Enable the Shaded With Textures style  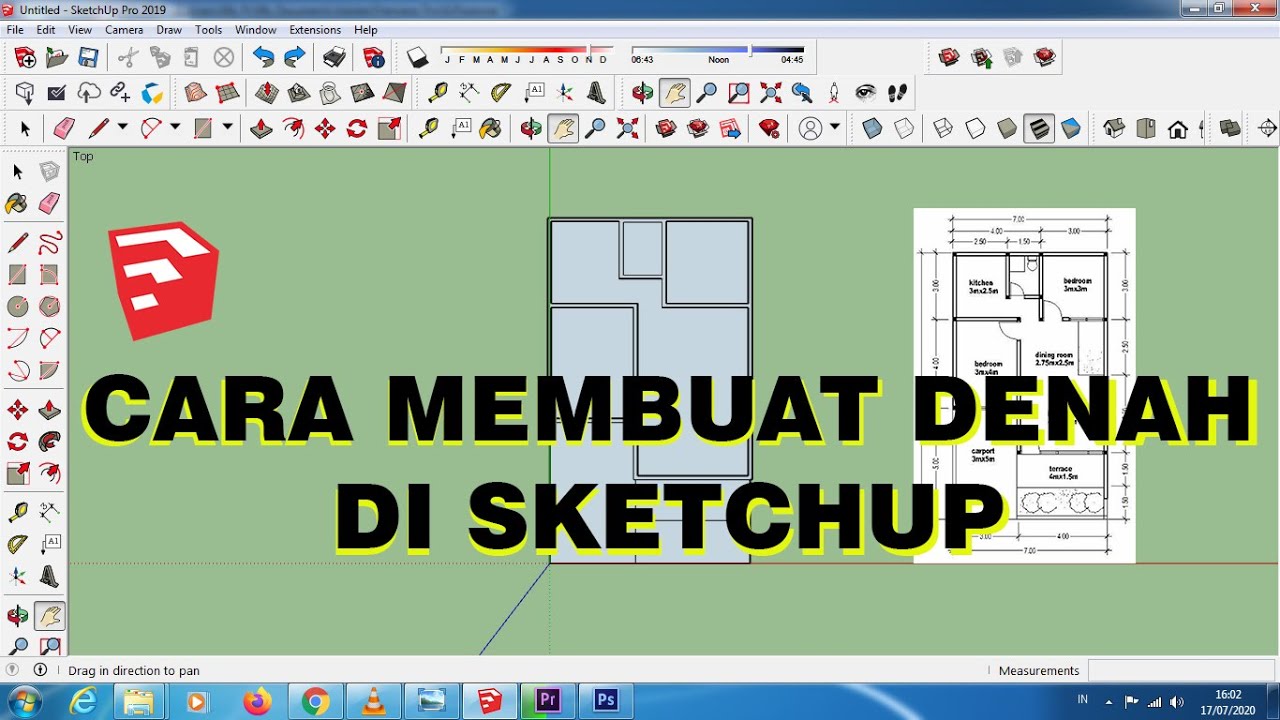[x=1039, y=128]
